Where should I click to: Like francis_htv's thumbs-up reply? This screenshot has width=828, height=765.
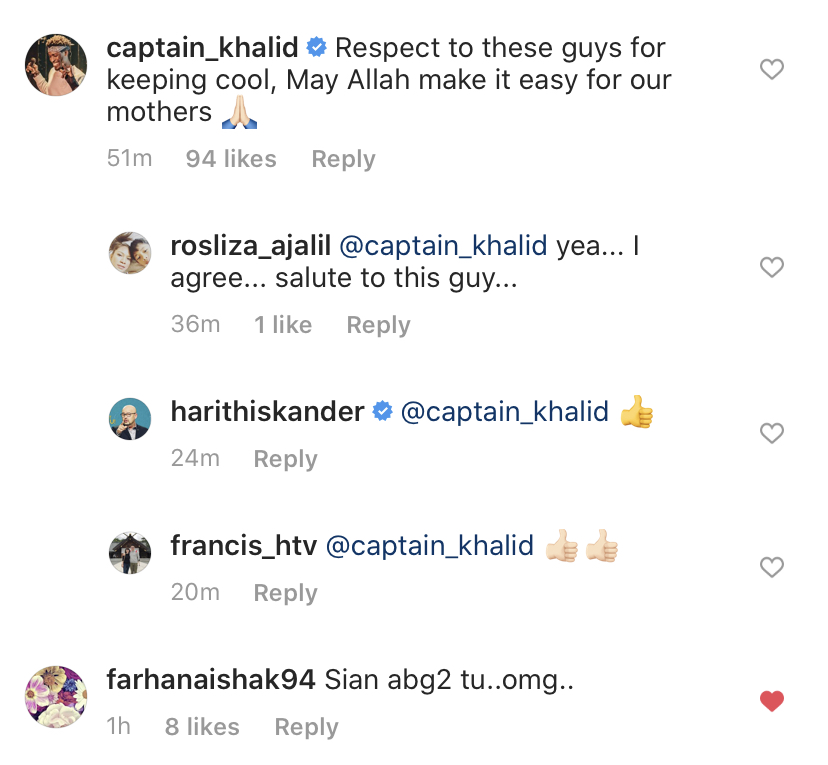tap(771, 567)
